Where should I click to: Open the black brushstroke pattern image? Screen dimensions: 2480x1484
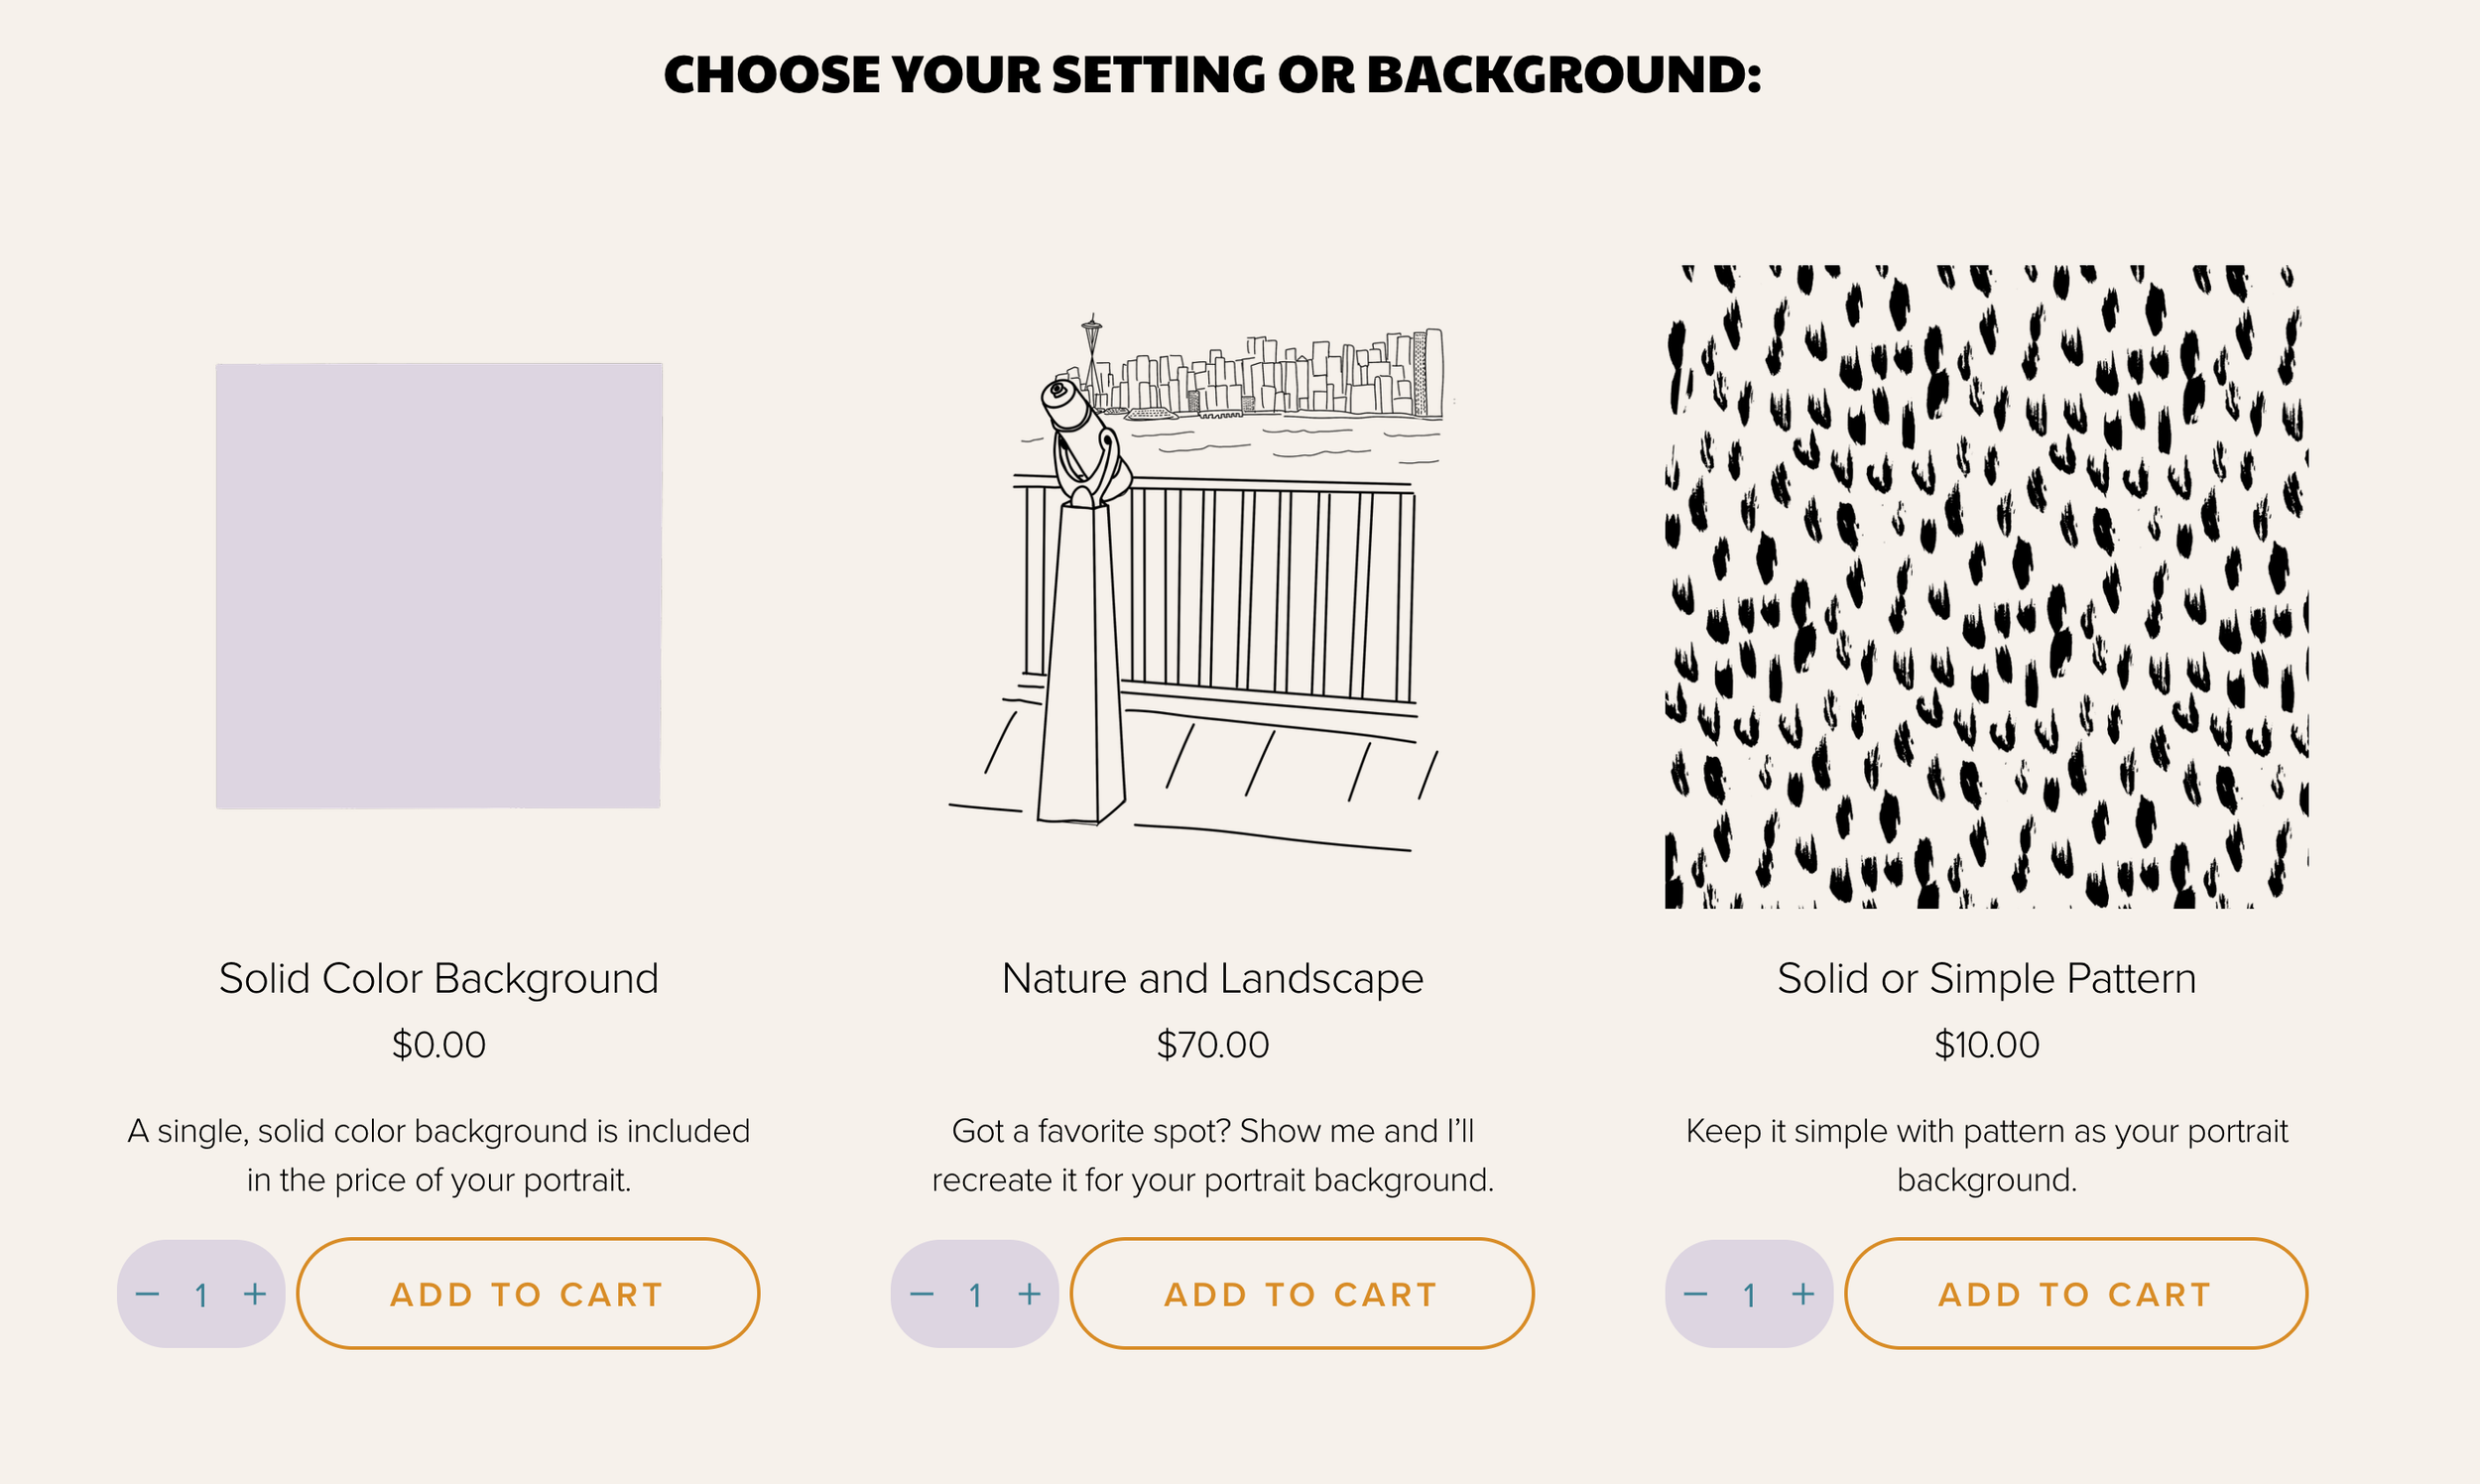[x=1987, y=587]
